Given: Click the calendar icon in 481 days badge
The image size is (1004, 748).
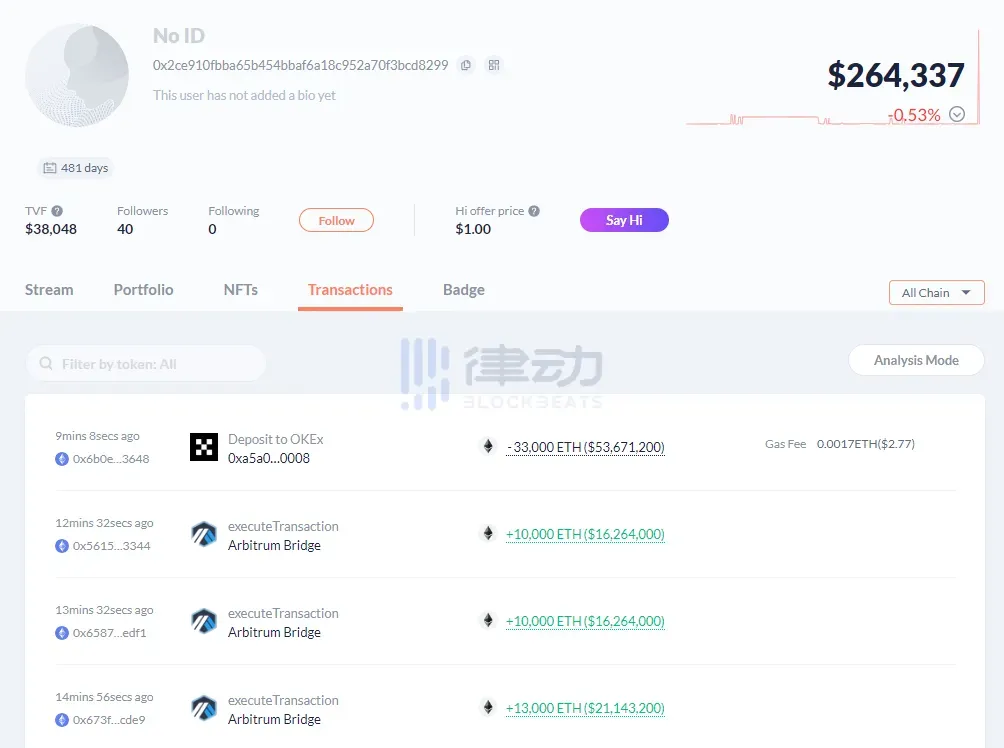Looking at the screenshot, I should (x=49, y=168).
